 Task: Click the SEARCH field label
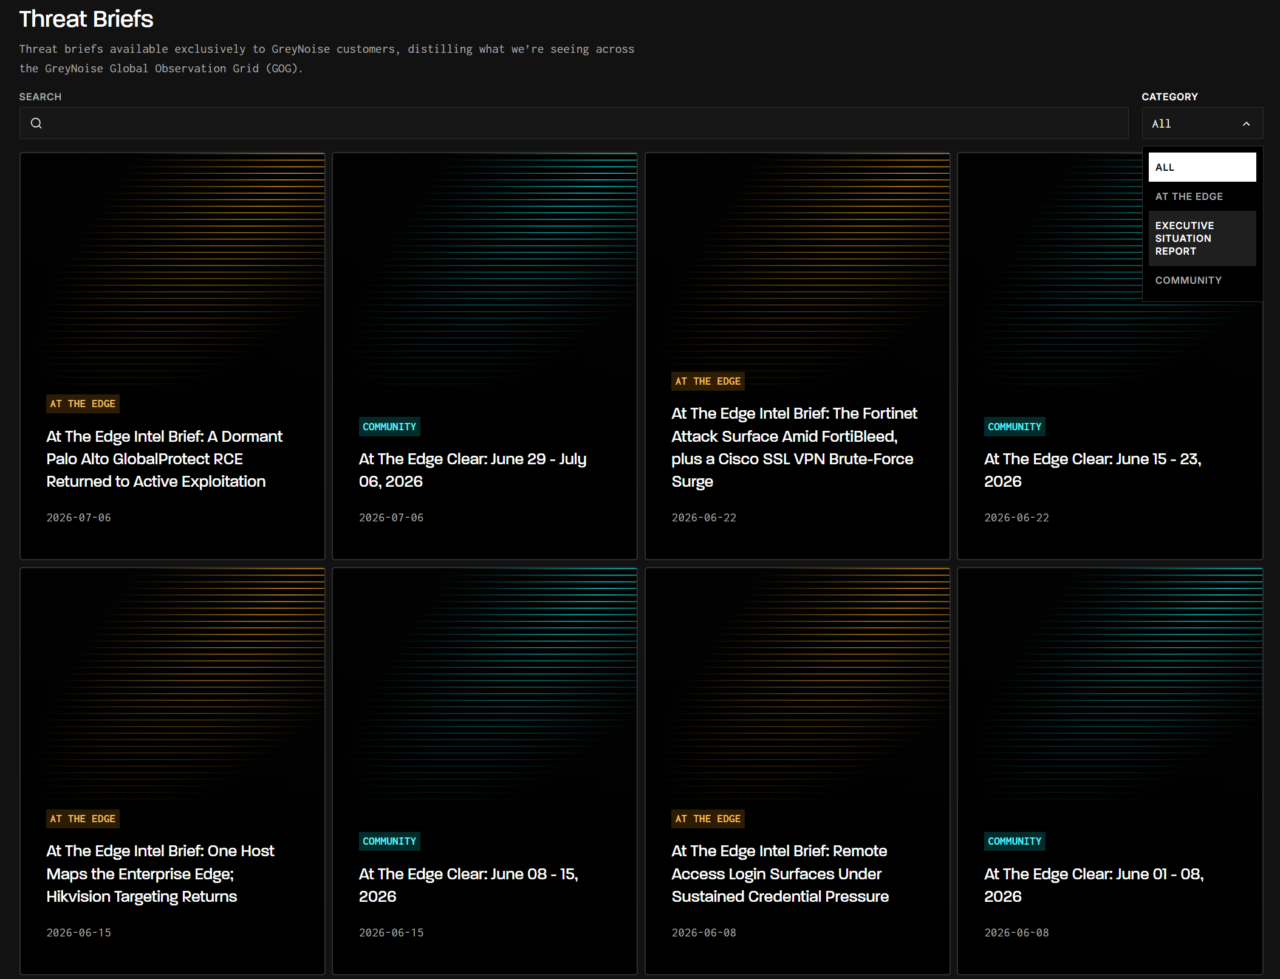[x=40, y=97]
